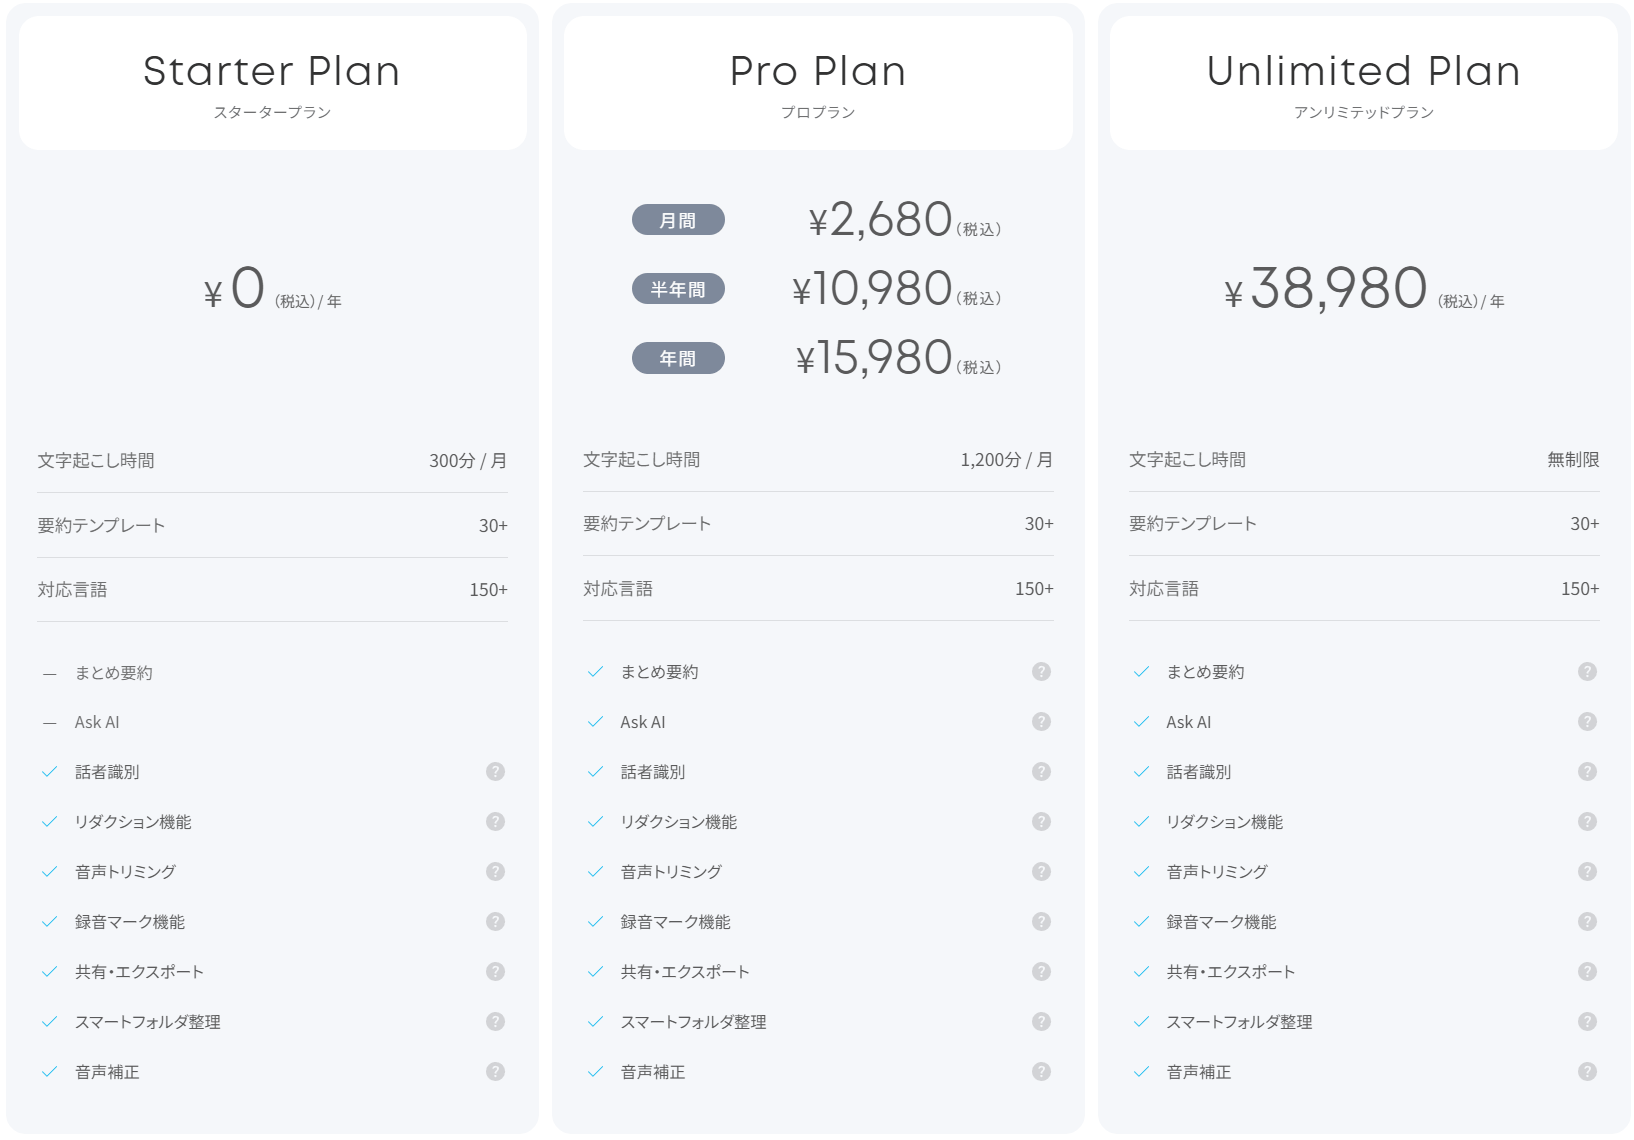The image size is (1634, 1140).
Task: Show help for Unlimited 共有・エクスポート
Action: tap(1587, 971)
